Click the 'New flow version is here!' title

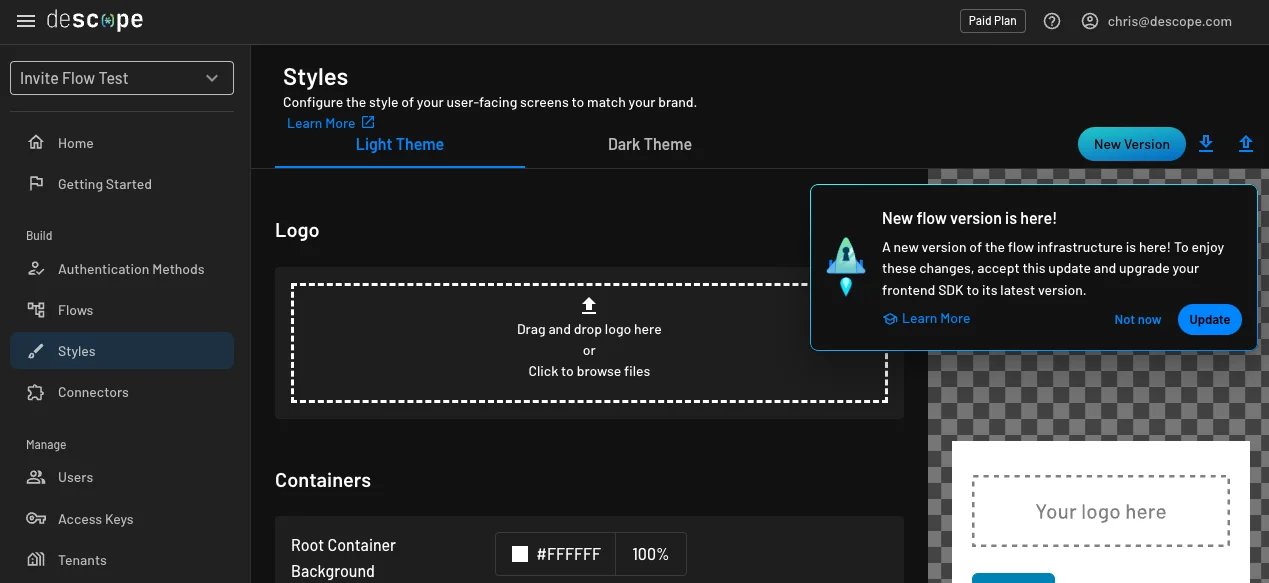tap(969, 218)
